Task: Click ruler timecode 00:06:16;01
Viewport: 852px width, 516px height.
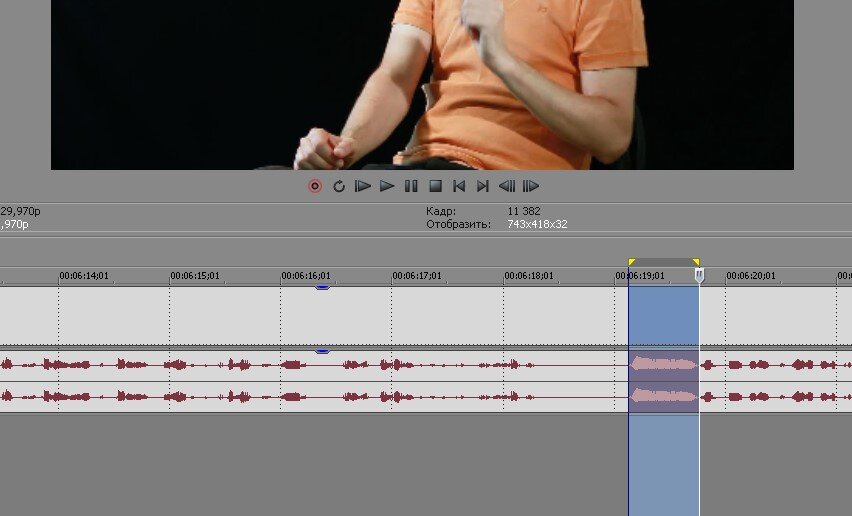Action: coord(306,276)
